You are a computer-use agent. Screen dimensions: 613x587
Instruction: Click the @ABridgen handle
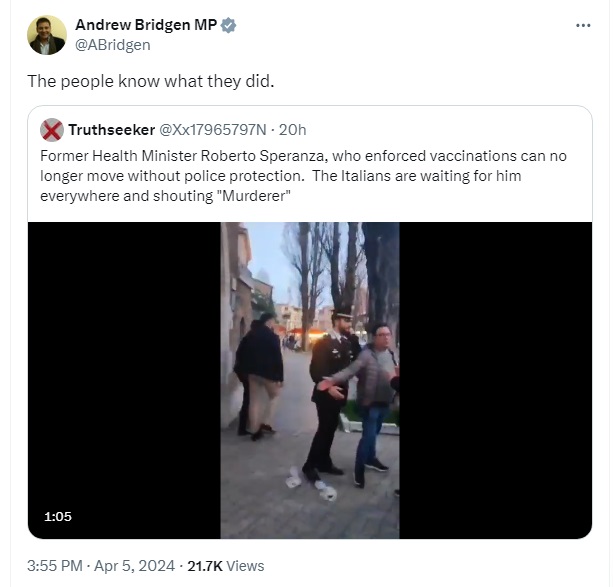tap(113, 45)
